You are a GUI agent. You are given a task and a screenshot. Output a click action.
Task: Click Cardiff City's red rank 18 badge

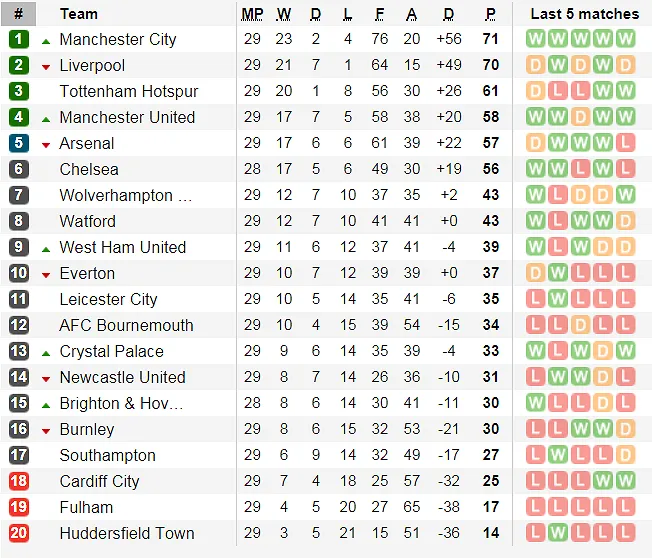tap(19, 481)
